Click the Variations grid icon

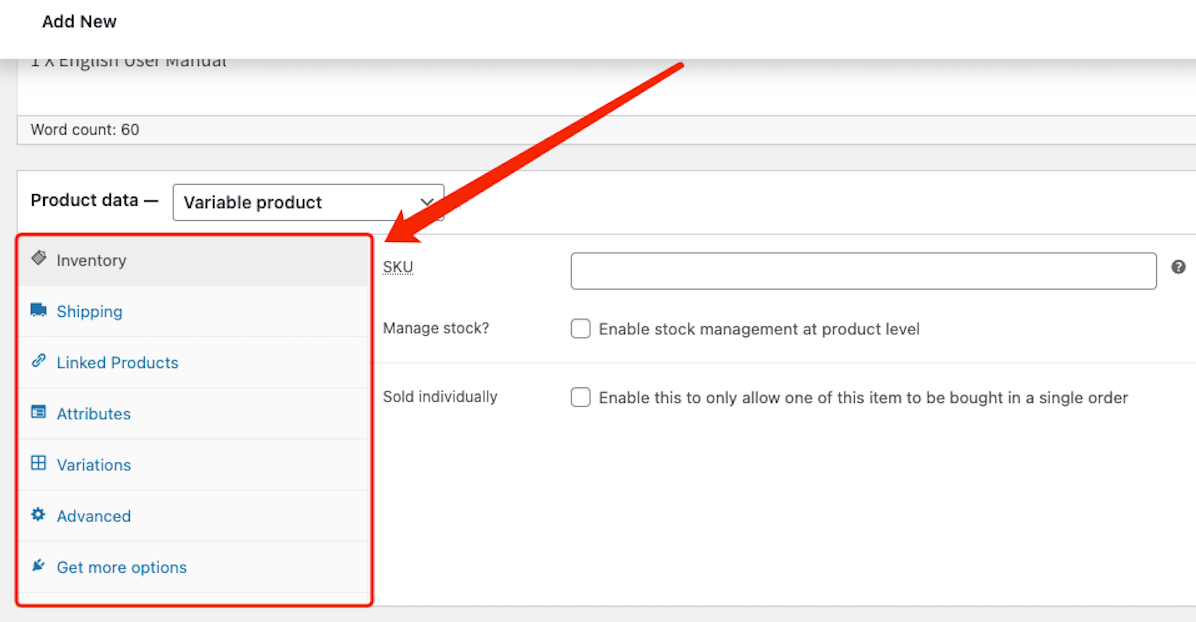(39, 463)
